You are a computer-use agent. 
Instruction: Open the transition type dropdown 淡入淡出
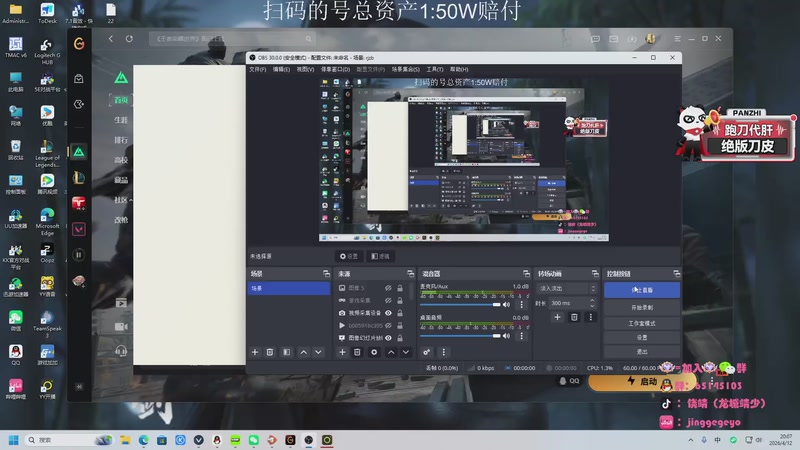(567, 288)
